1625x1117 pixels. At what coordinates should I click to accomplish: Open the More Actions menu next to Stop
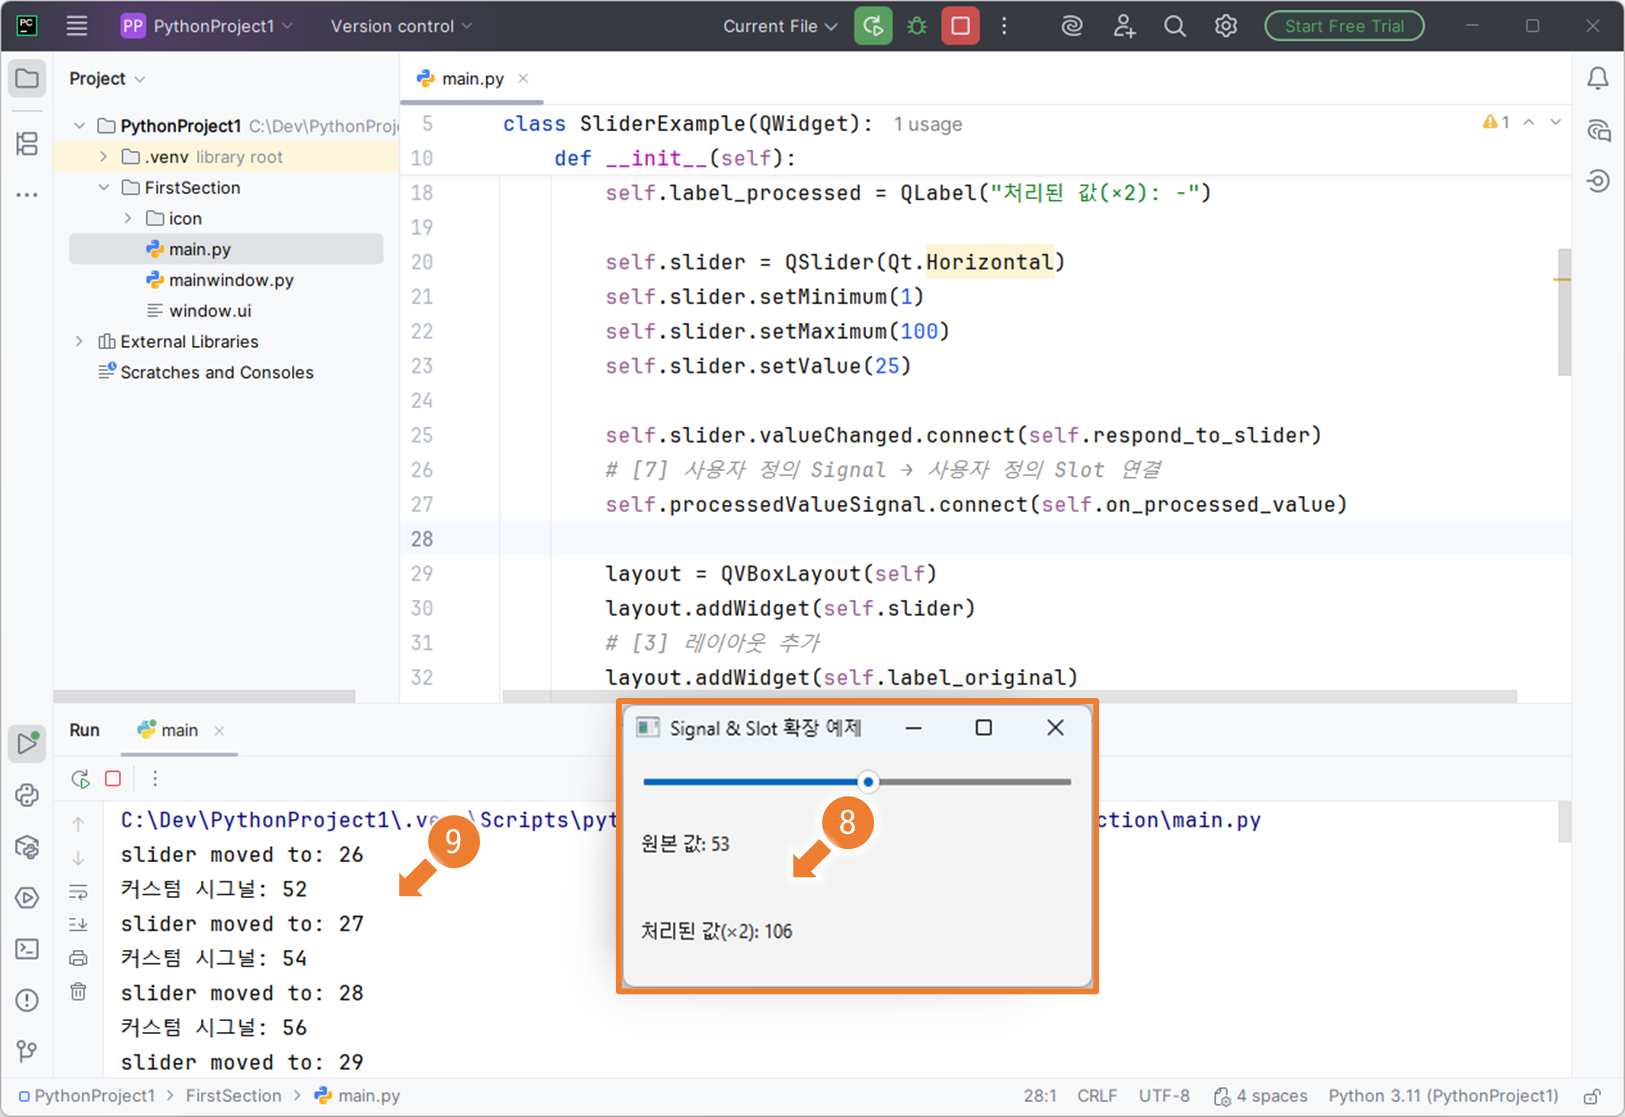click(x=1005, y=26)
